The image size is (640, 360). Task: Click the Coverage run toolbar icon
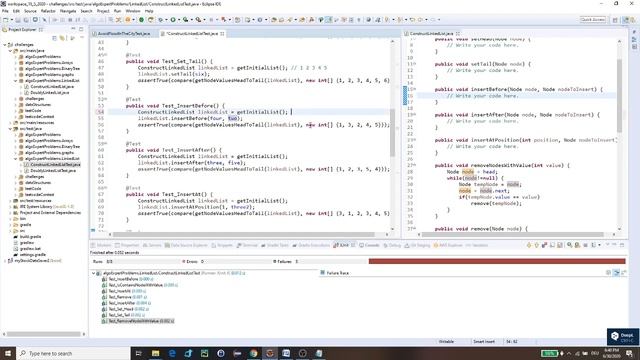click(186, 20)
